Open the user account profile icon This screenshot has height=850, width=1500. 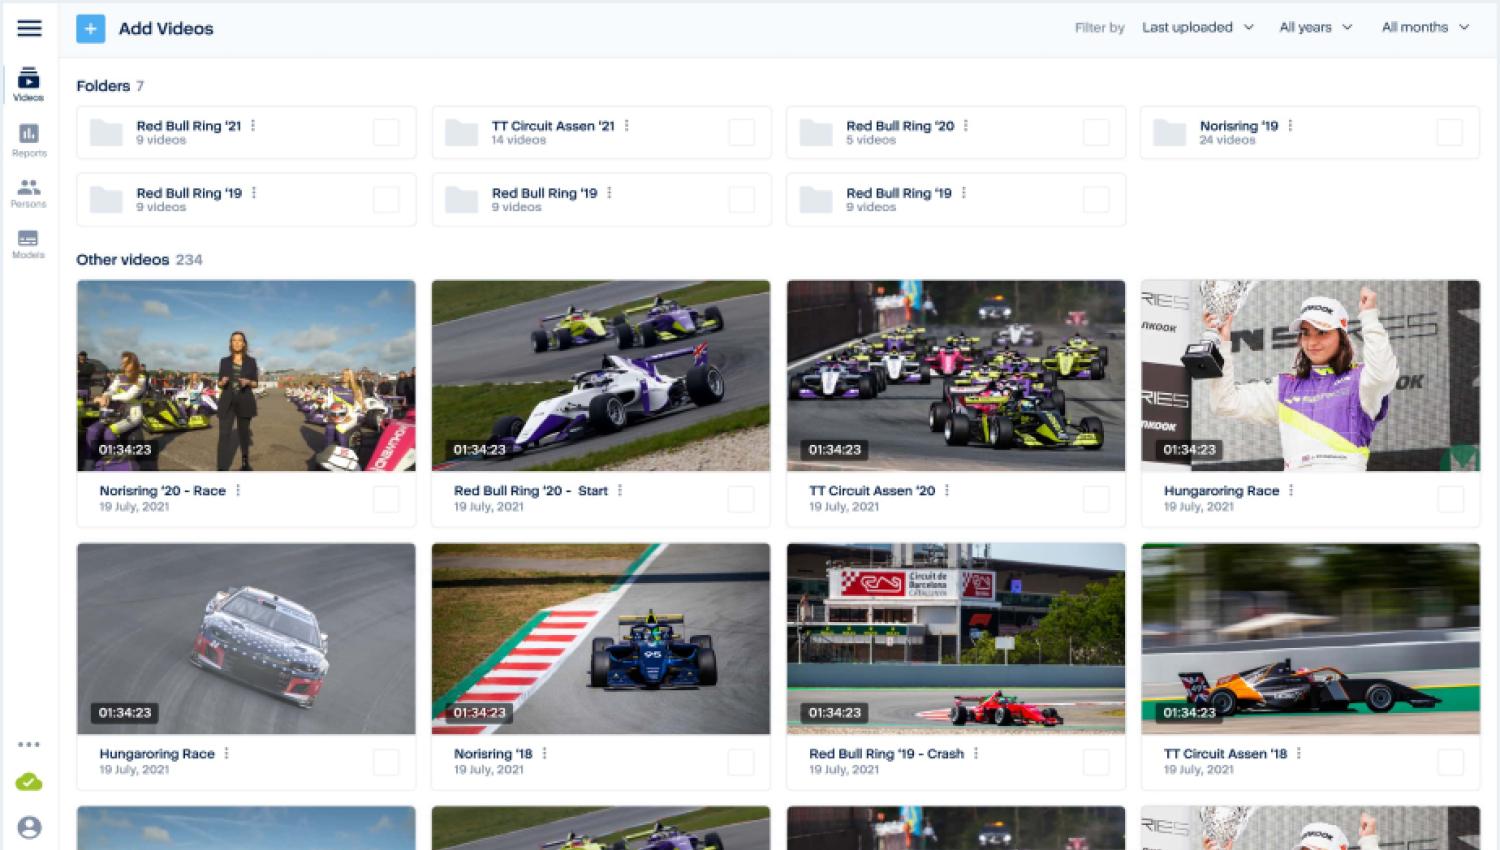pyautogui.click(x=29, y=828)
